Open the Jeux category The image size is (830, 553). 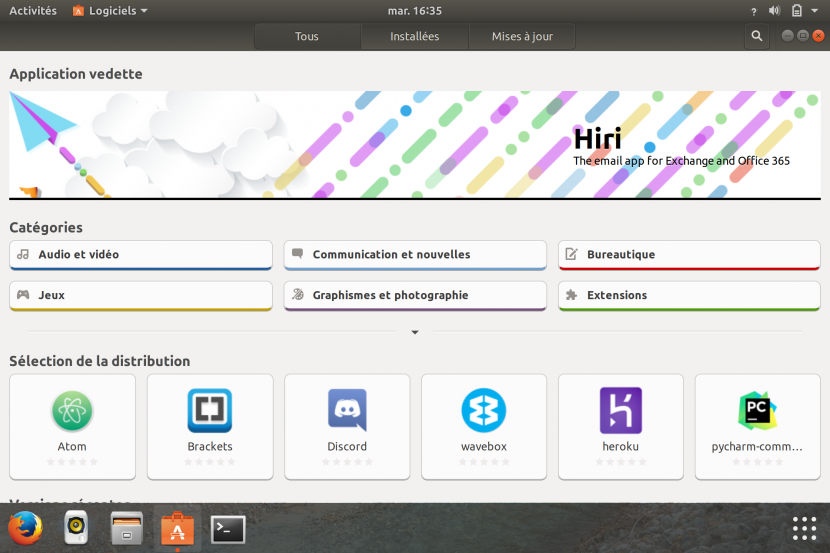[x=141, y=296]
